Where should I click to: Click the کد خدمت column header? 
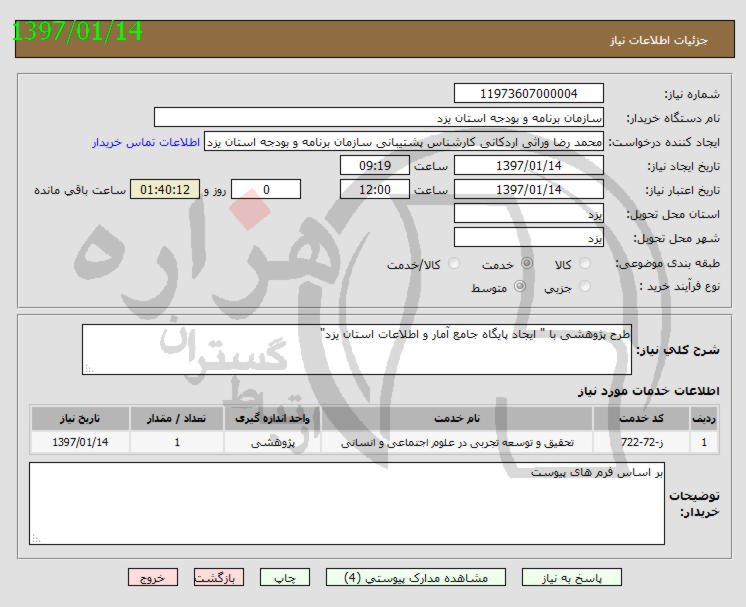click(641, 419)
